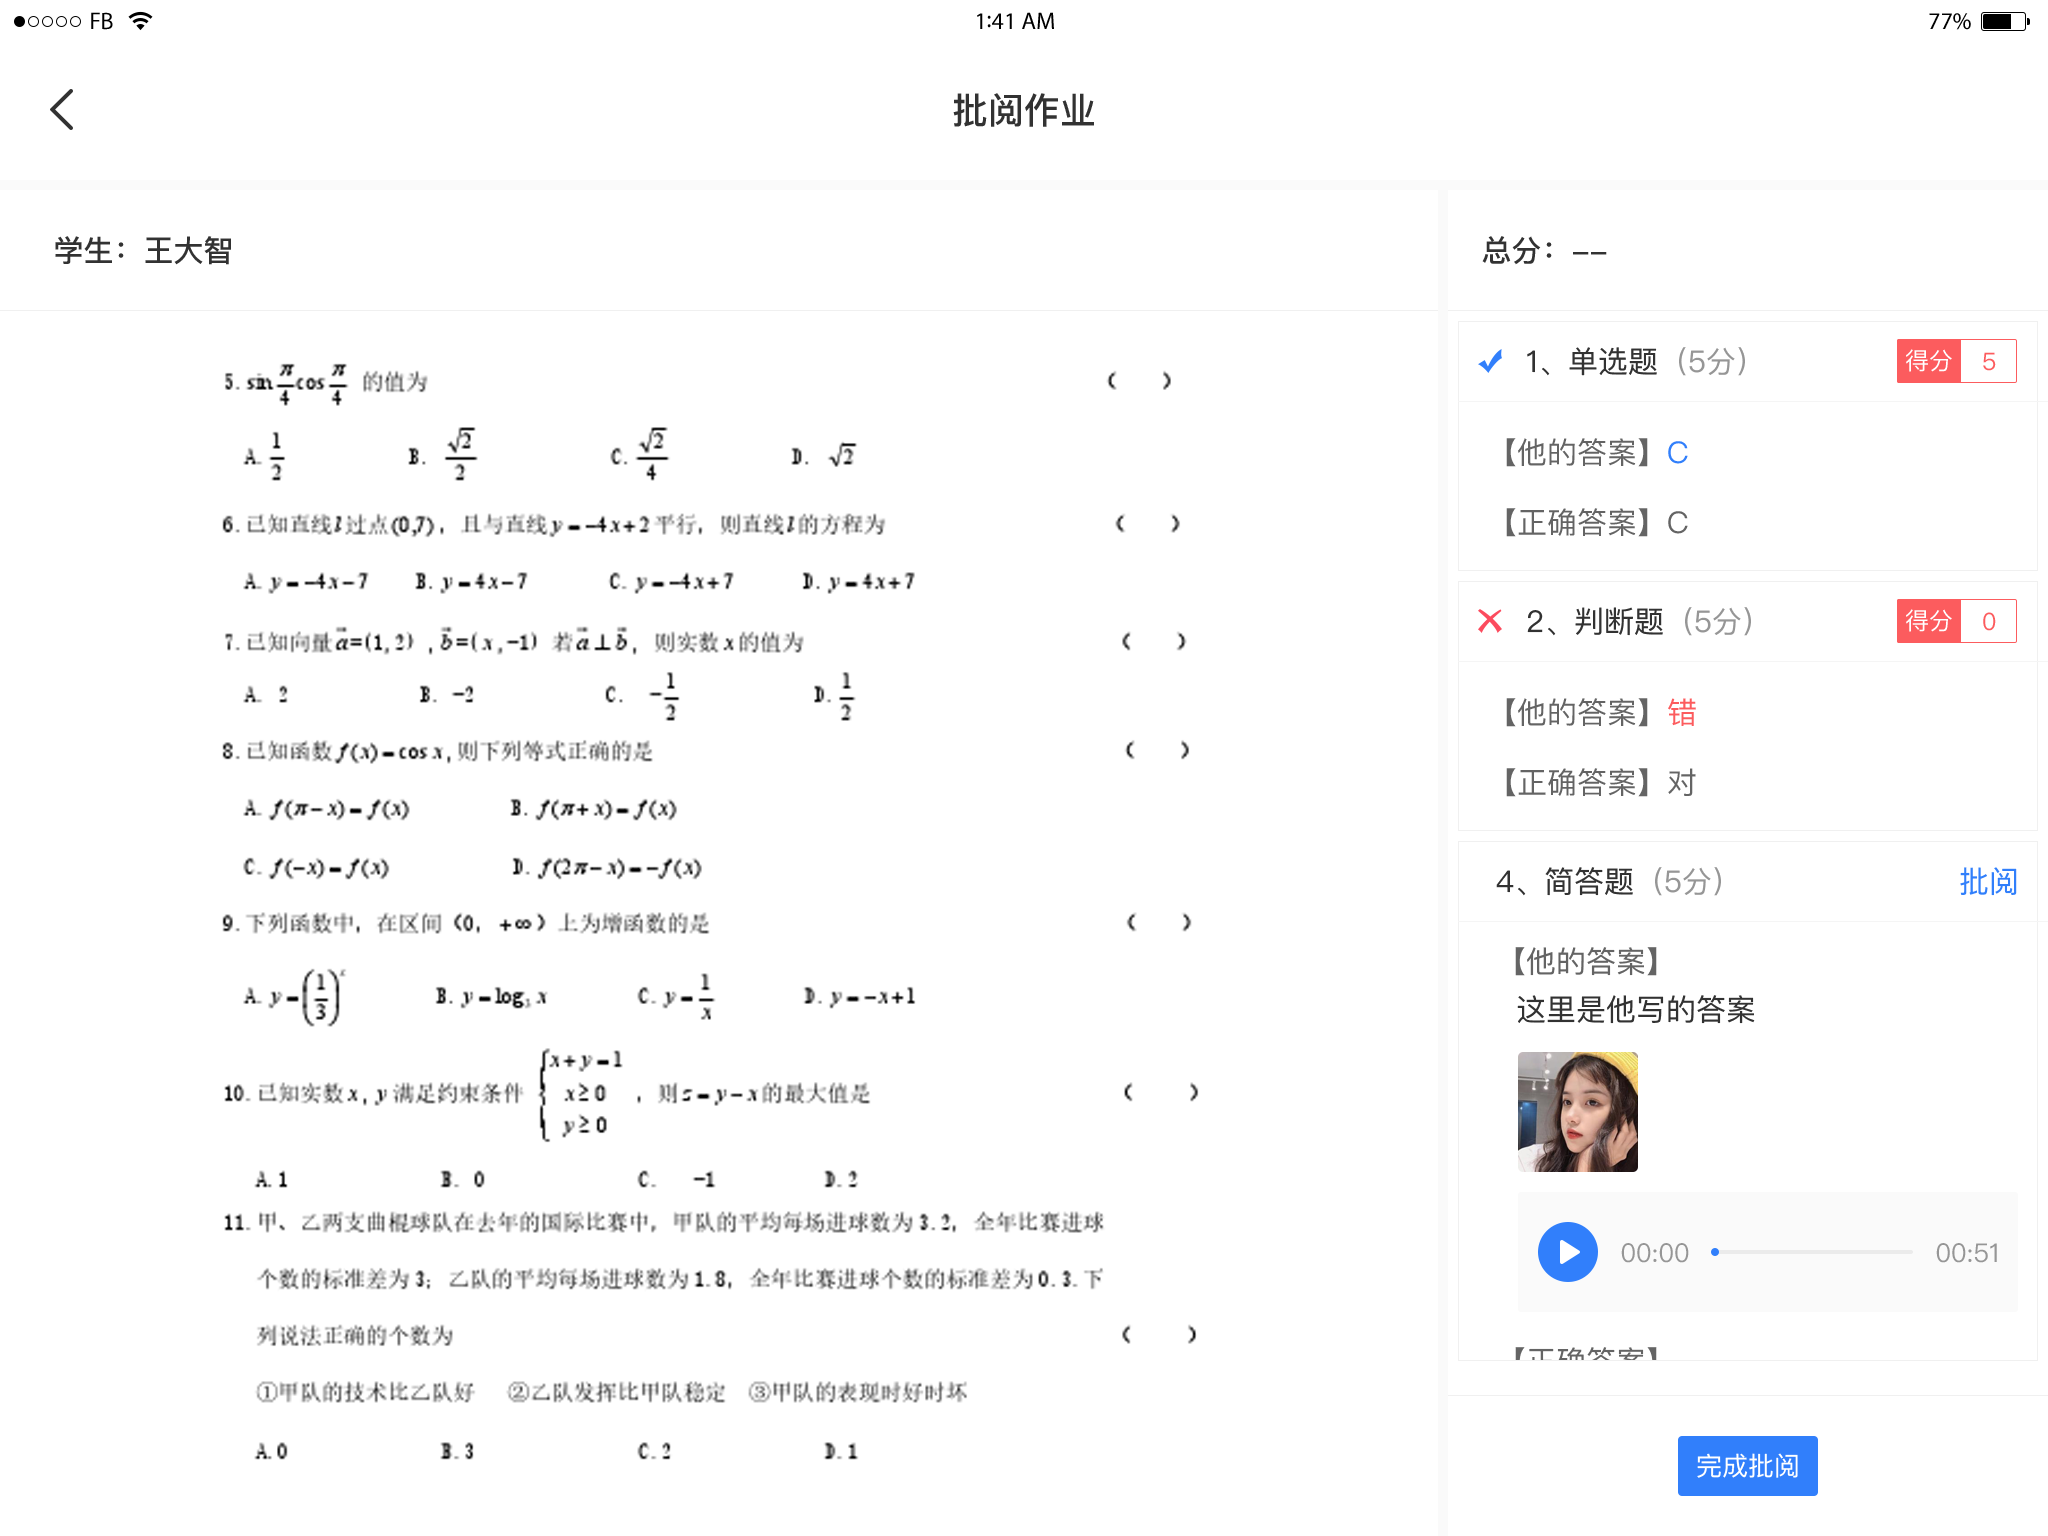This screenshot has height=1536, width=2048.
Task: Tap the 1:41 AM clock in status bar
Action: pos(1015,21)
